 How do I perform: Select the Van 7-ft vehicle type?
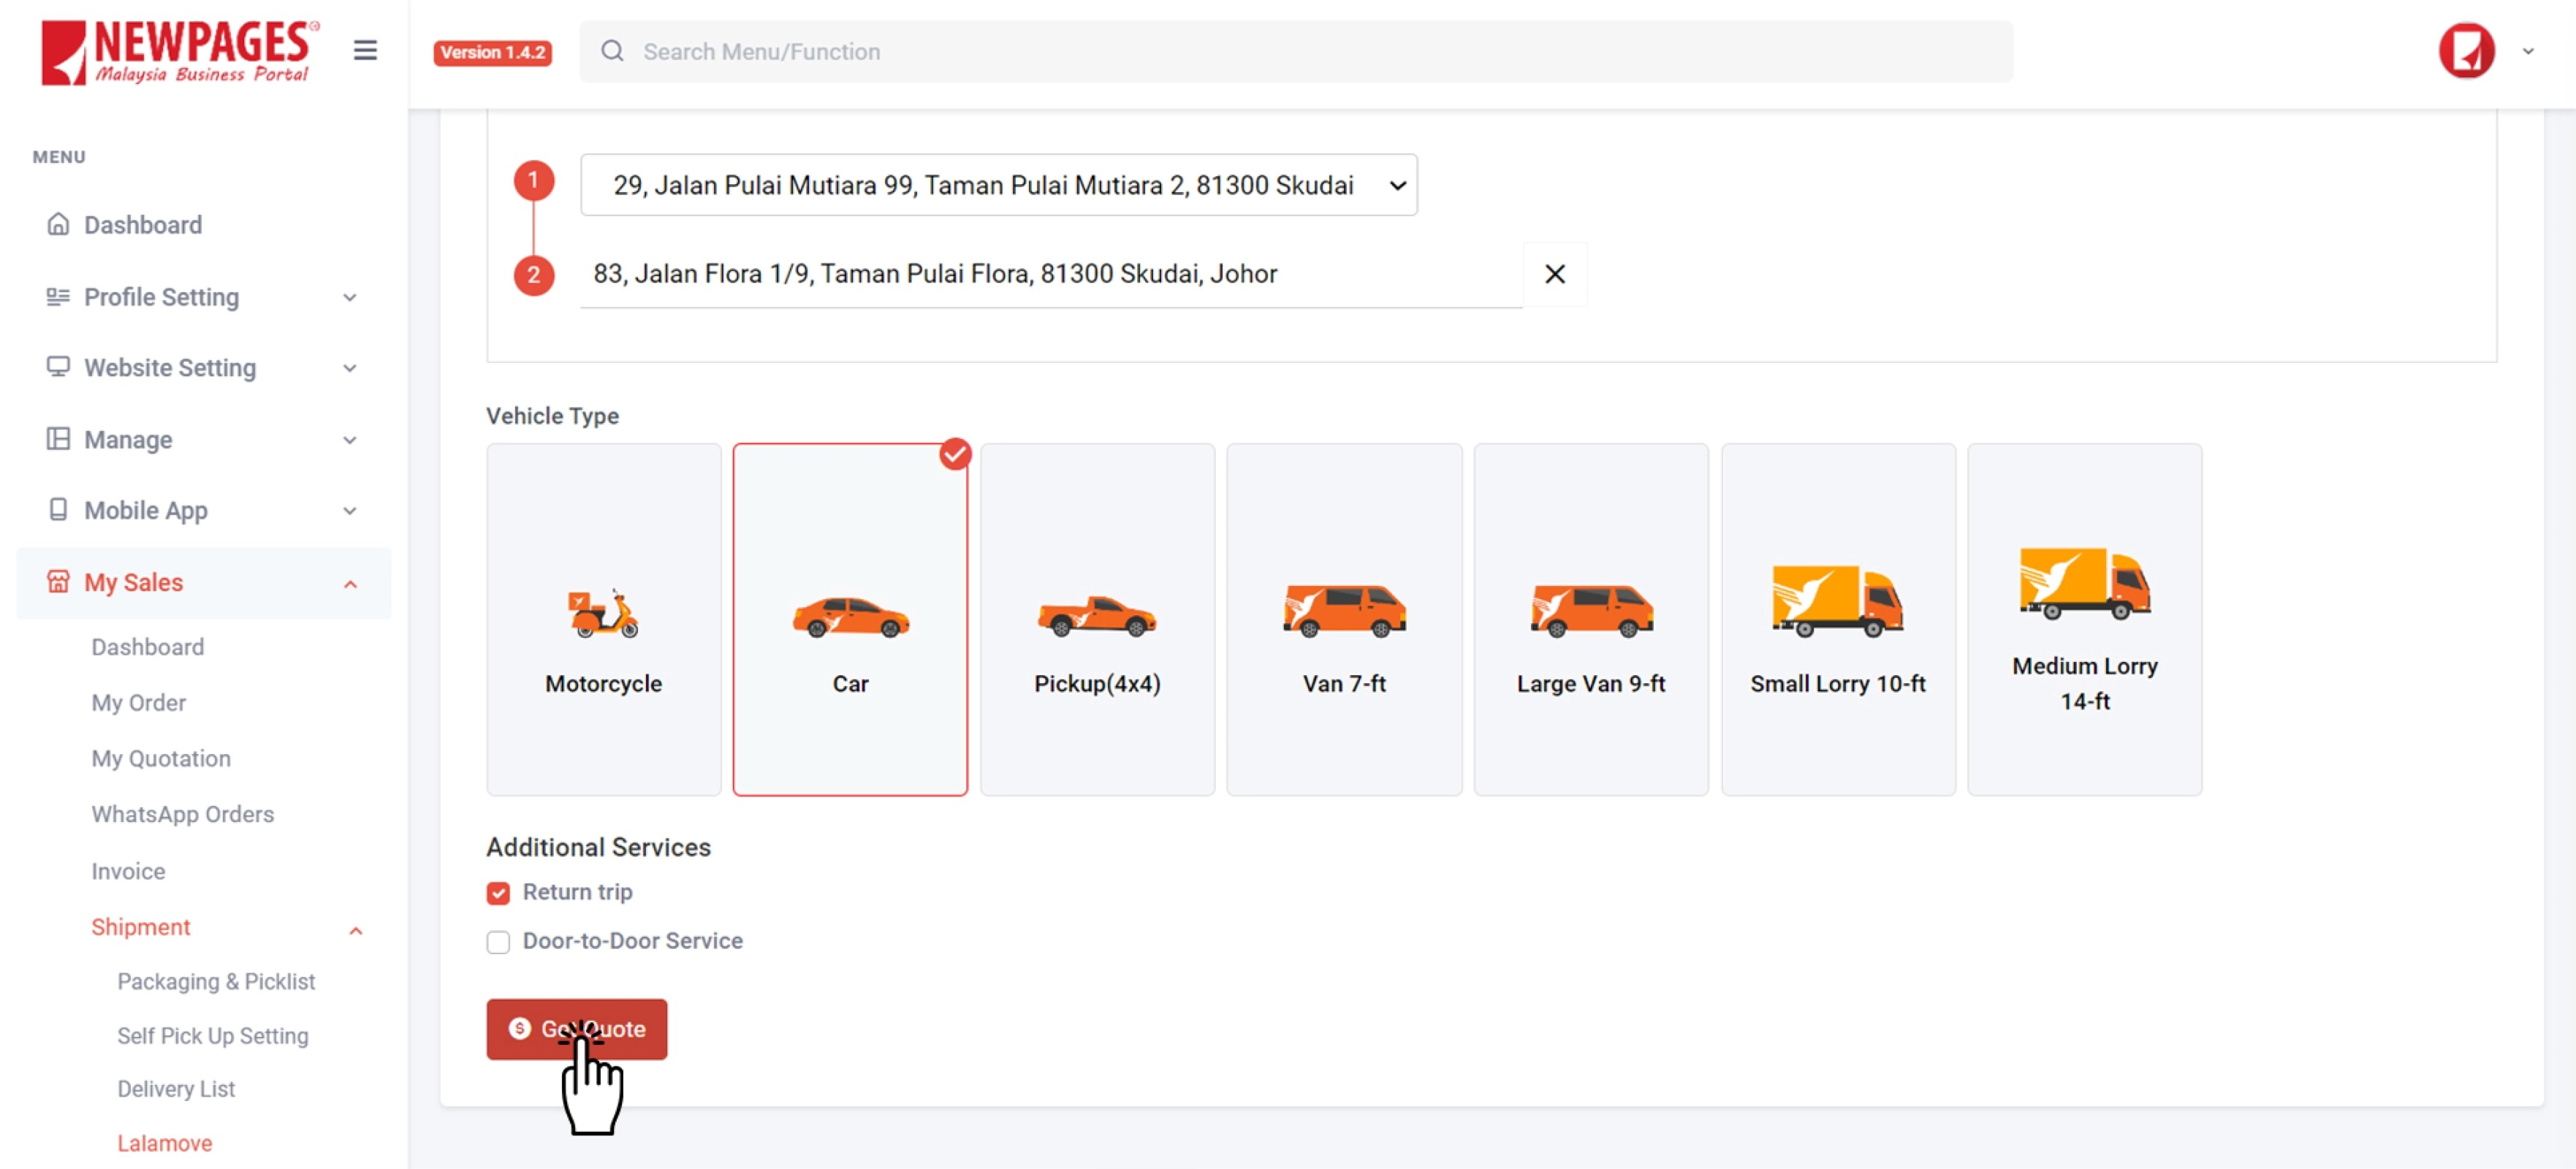click(x=1344, y=620)
